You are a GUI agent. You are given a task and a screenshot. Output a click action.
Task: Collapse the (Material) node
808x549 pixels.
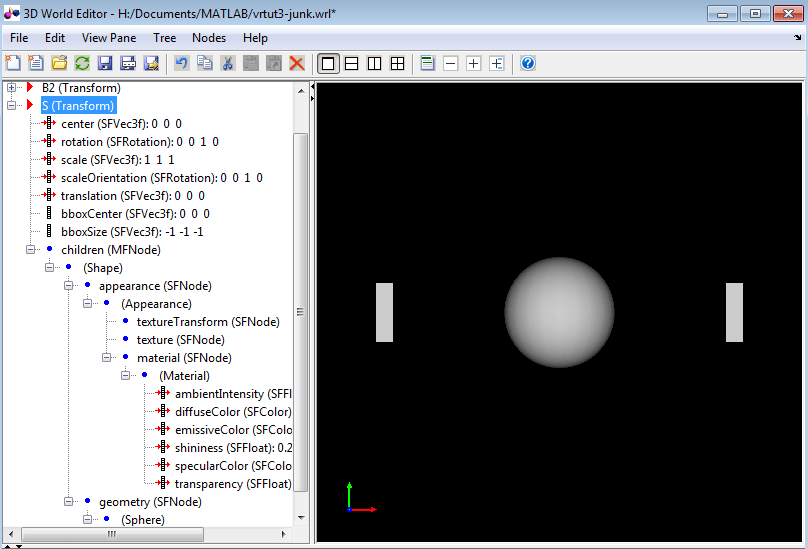click(126, 375)
